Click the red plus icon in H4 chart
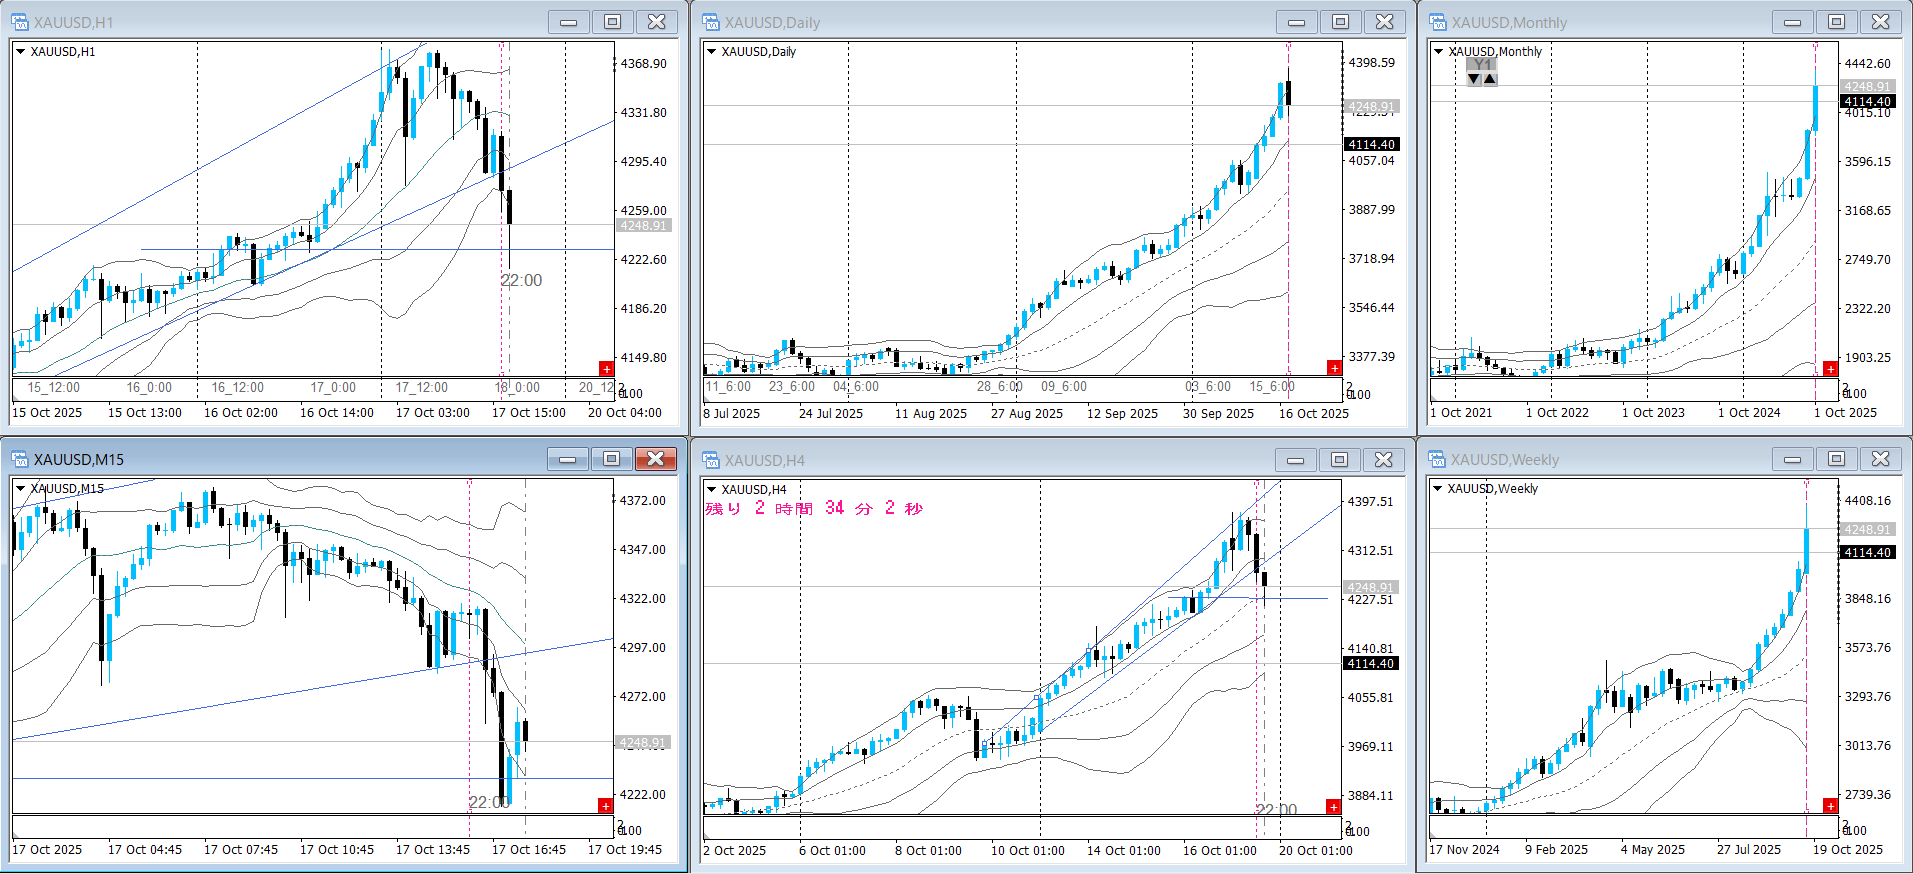The height and width of the screenshot is (874, 1913). pos(1333,806)
